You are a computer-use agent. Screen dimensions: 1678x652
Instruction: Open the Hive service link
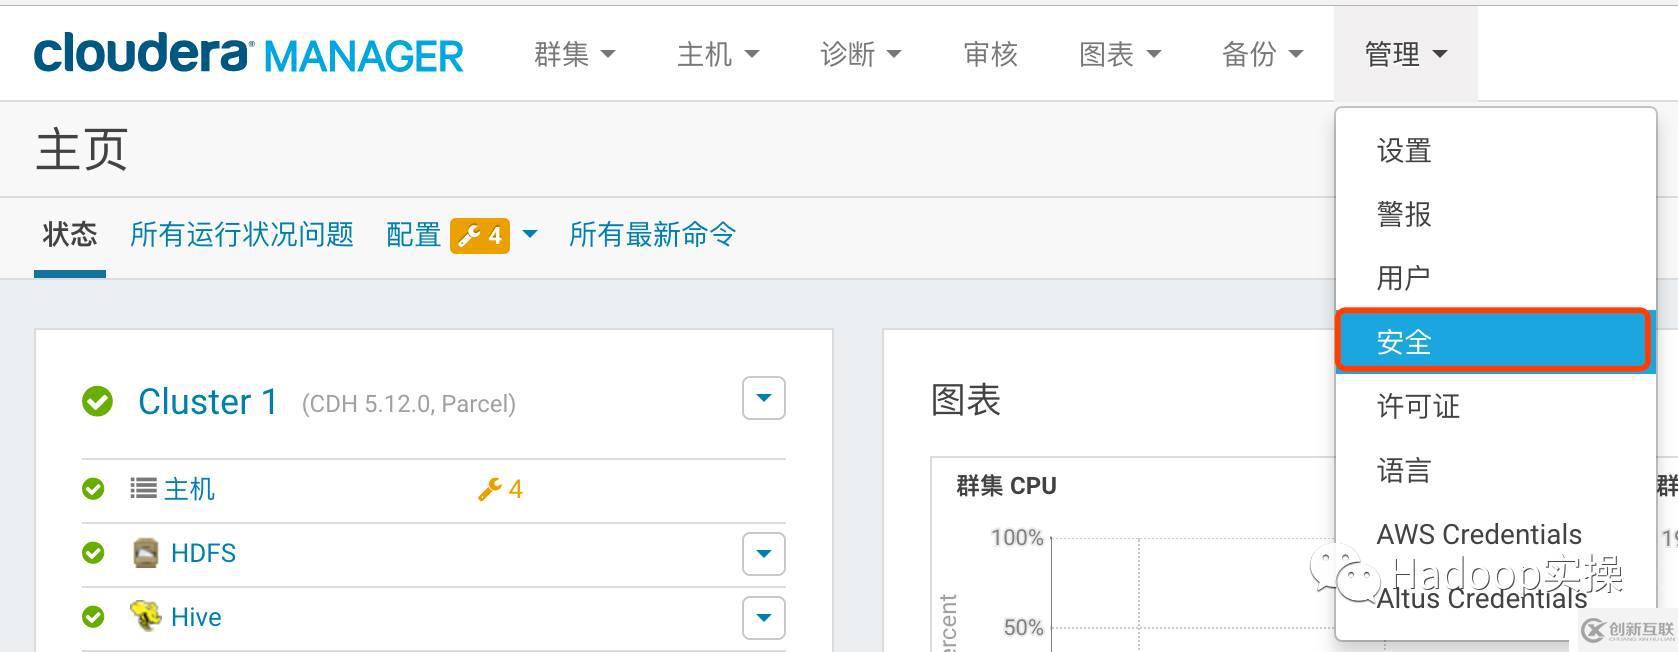pyautogui.click(x=196, y=617)
